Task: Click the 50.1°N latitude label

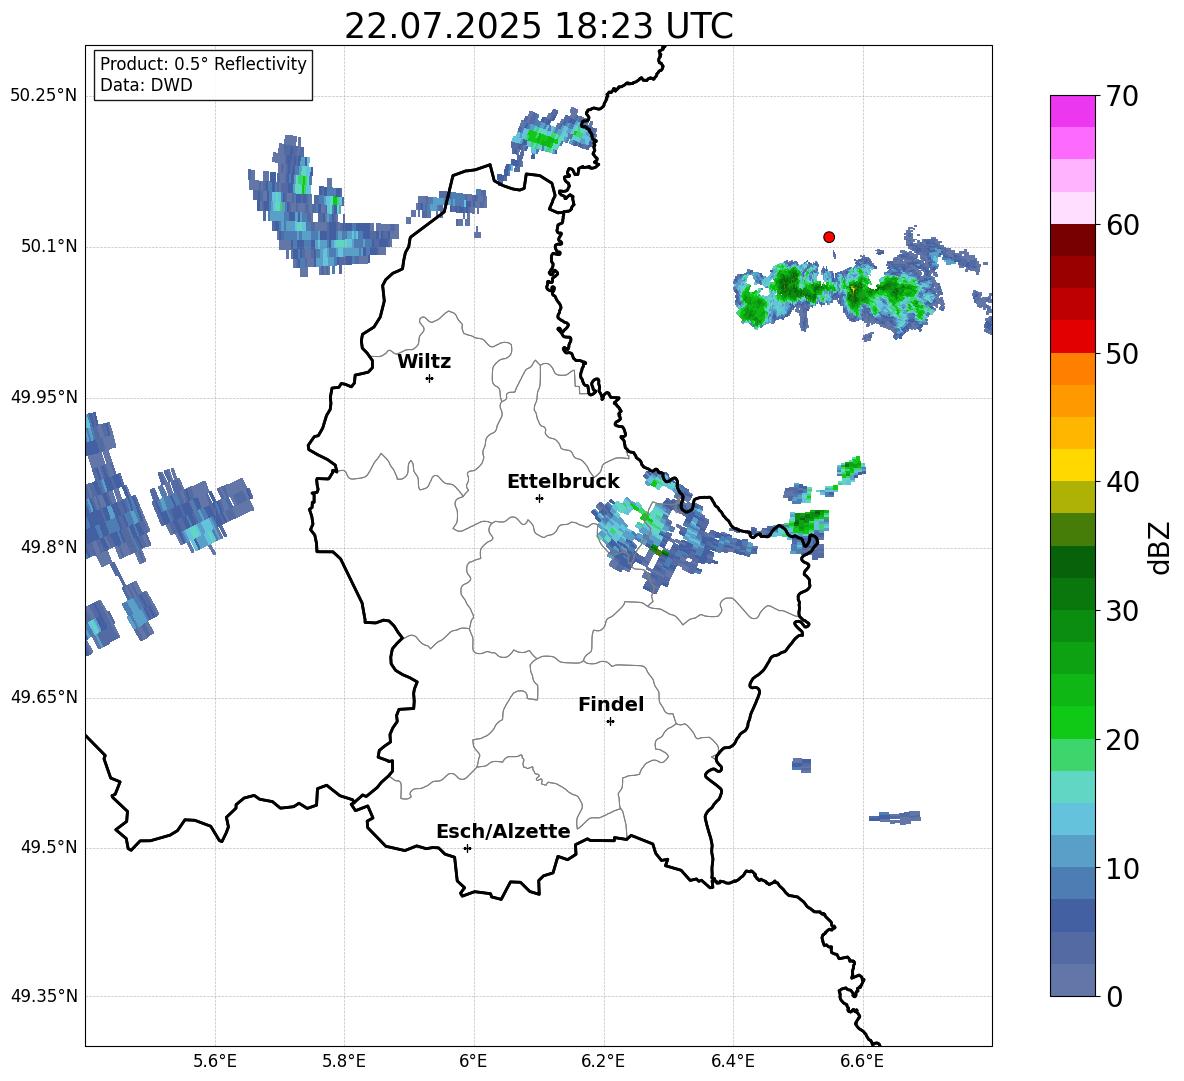Action: [48, 246]
